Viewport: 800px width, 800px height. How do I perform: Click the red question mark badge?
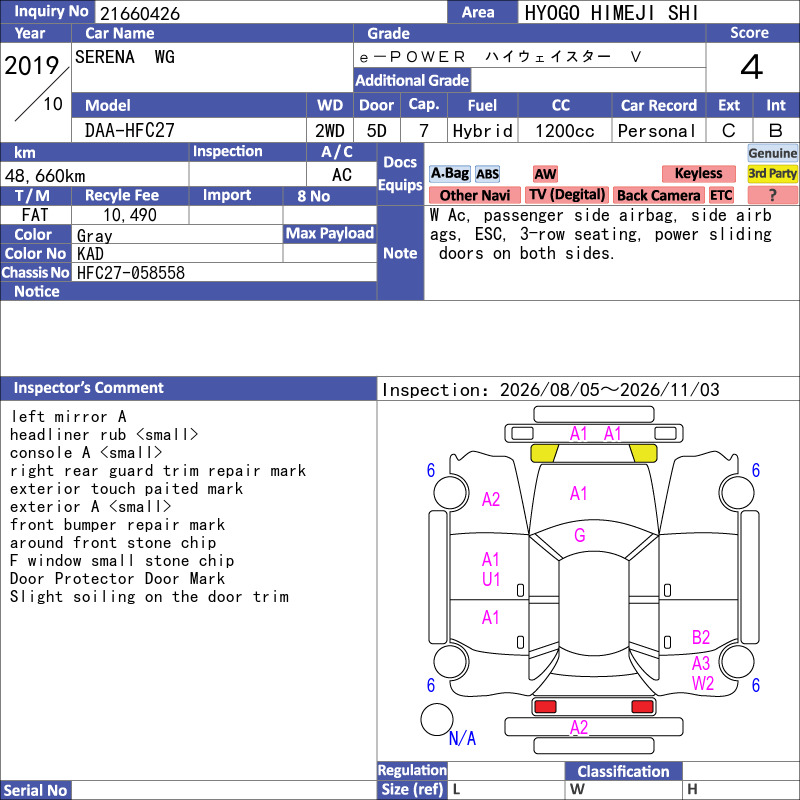coord(772,195)
